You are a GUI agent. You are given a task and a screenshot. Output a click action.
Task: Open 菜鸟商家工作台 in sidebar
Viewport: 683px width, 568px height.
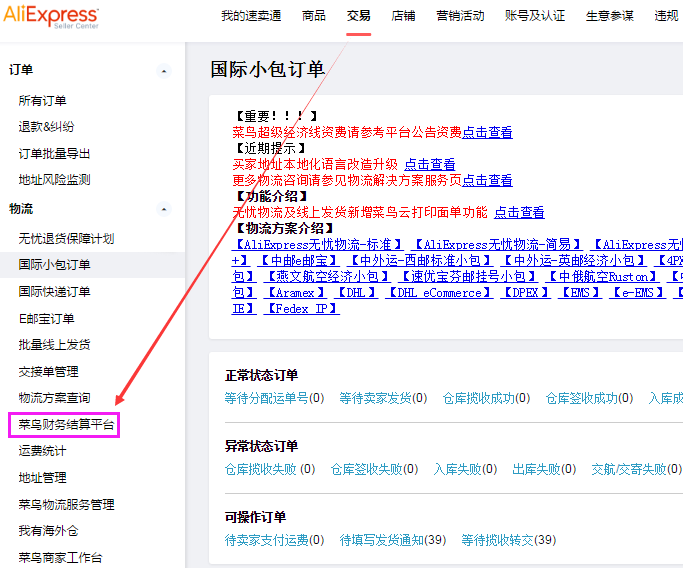coord(60,558)
